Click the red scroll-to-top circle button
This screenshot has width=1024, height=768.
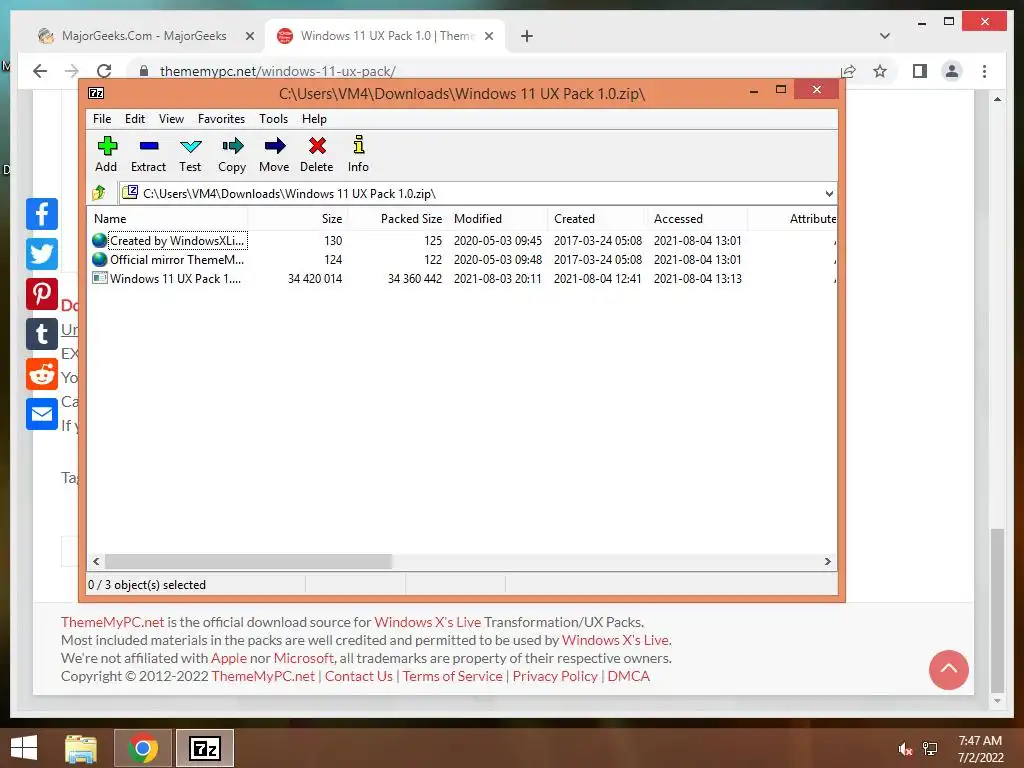(948, 669)
